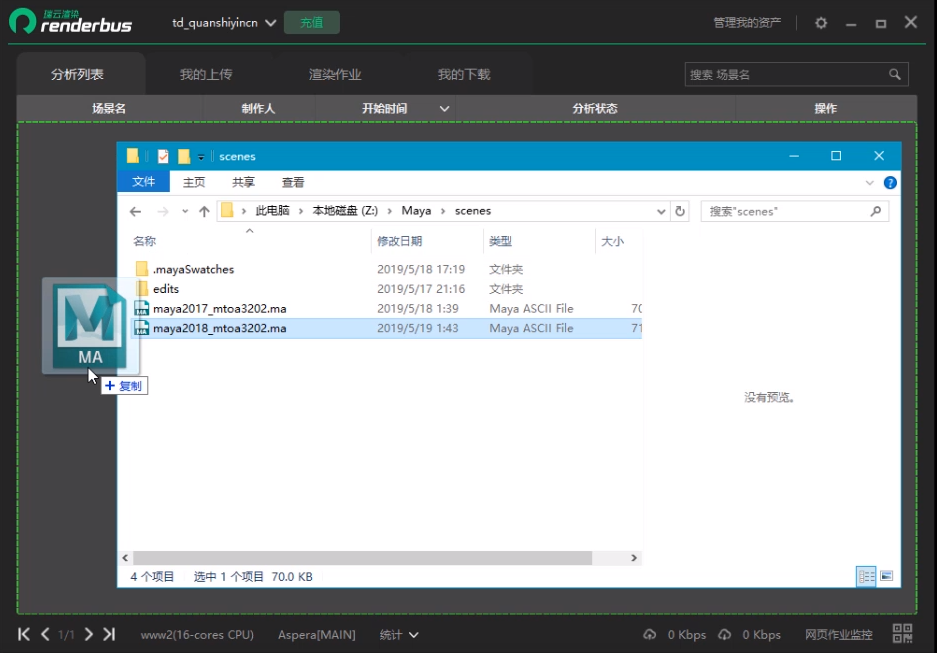937x653 pixels.
Task: Click the Renderbus logo
Action: [x=71, y=22]
